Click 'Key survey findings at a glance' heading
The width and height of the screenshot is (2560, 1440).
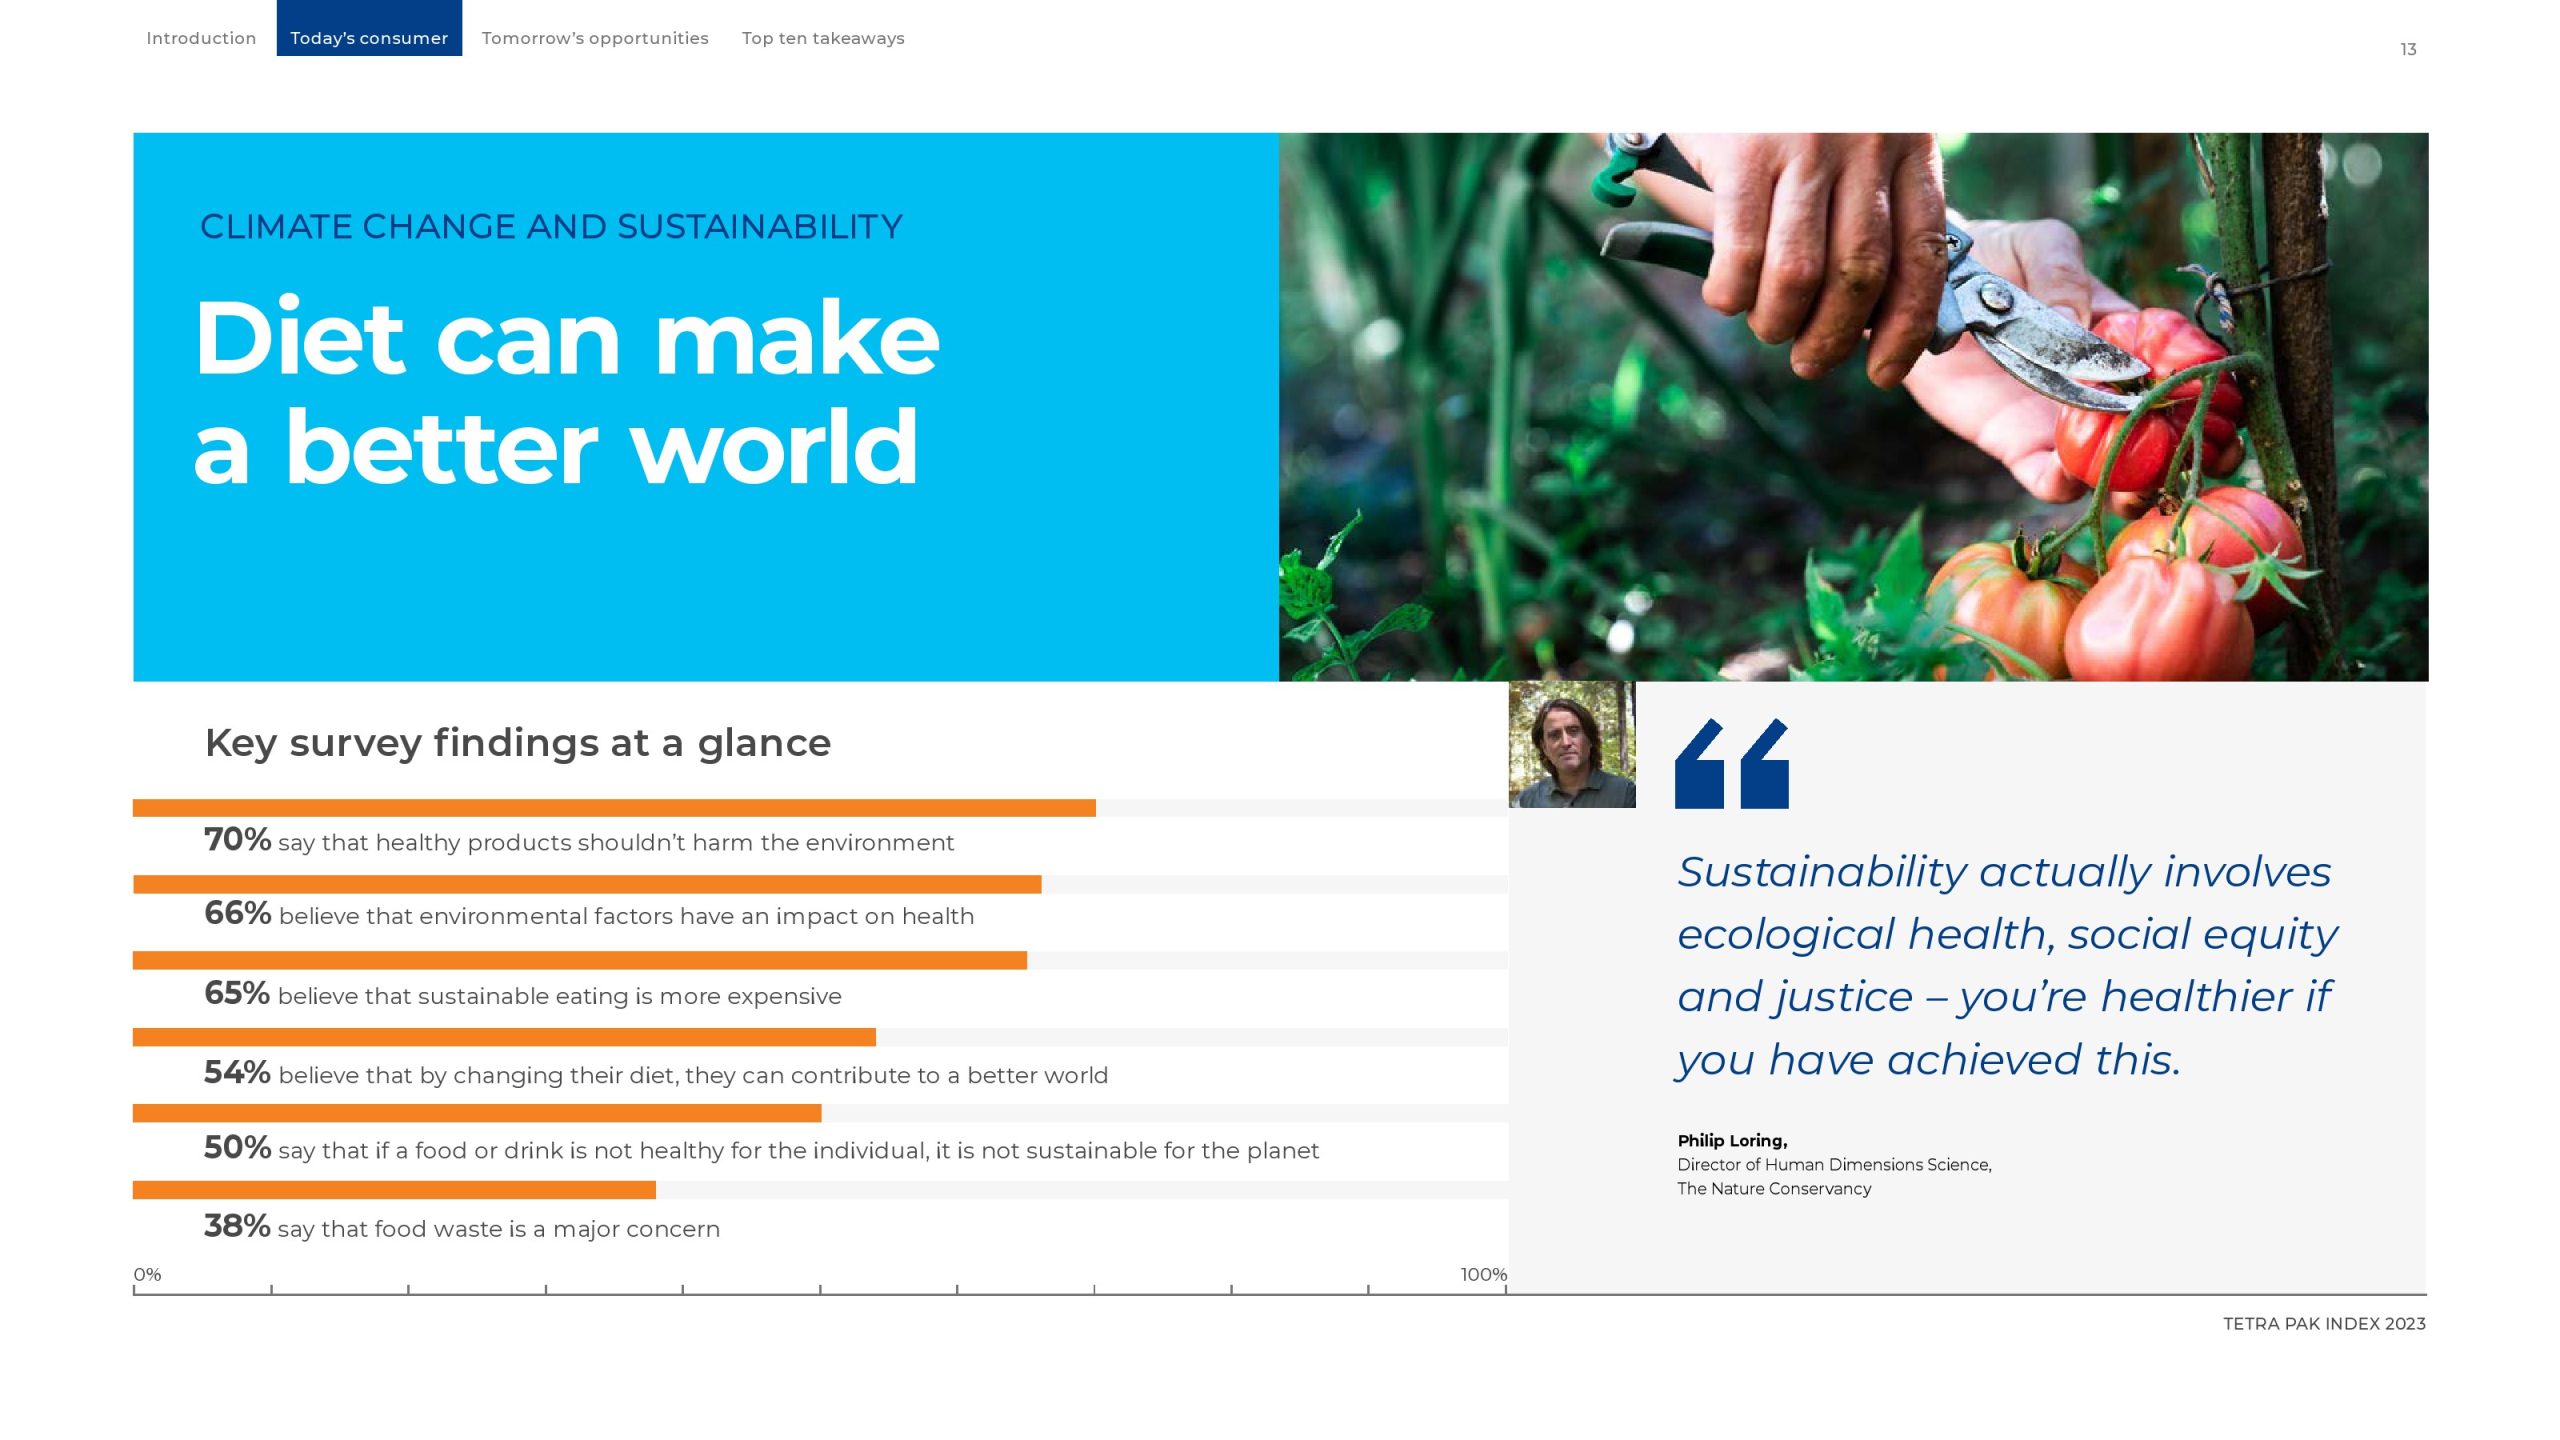click(518, 743)
